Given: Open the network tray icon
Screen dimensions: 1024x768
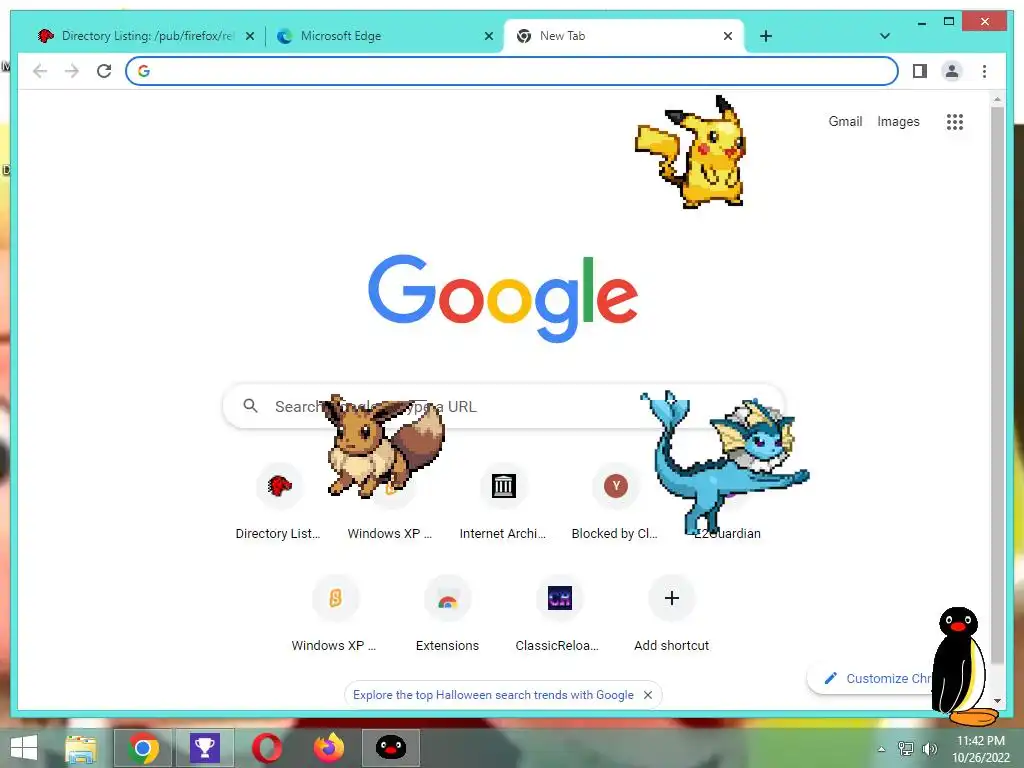Looking at the screenshot, I should point(906,749).
